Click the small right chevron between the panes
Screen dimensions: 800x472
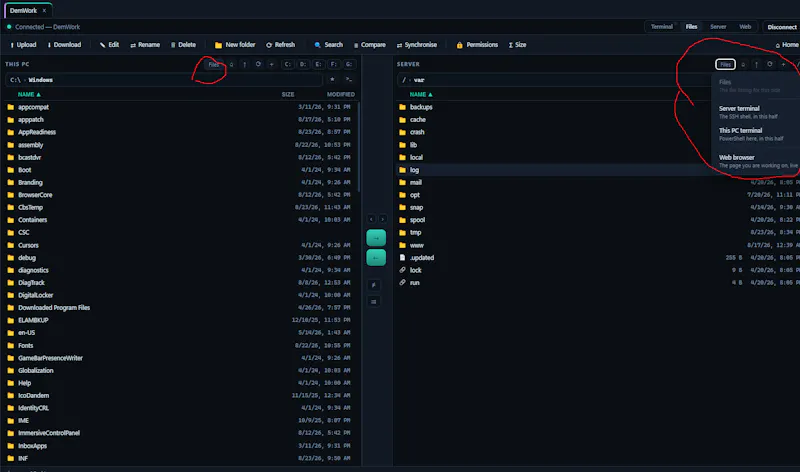coord(382,219)
